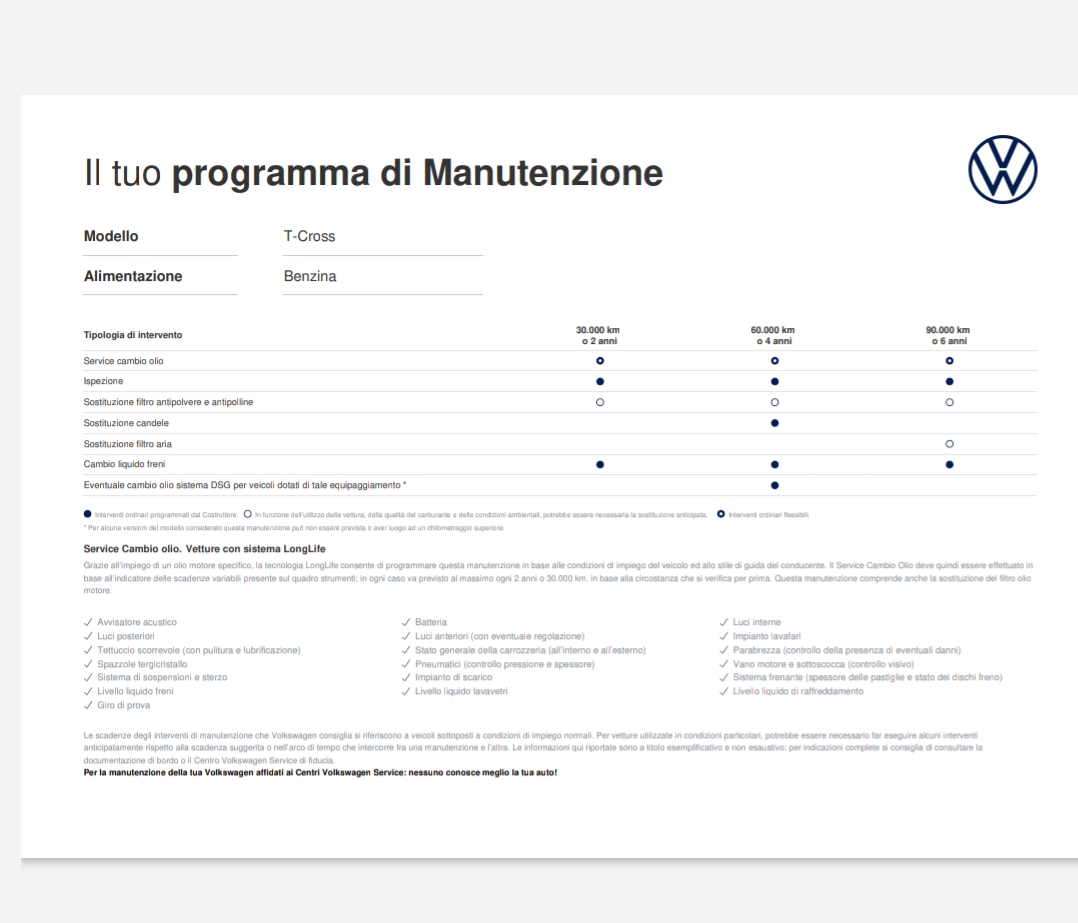Viewport: 1078px width, 923px height.
Task: Click the 'Tipologia di intervento' column header
Action: tap(133, 335)
